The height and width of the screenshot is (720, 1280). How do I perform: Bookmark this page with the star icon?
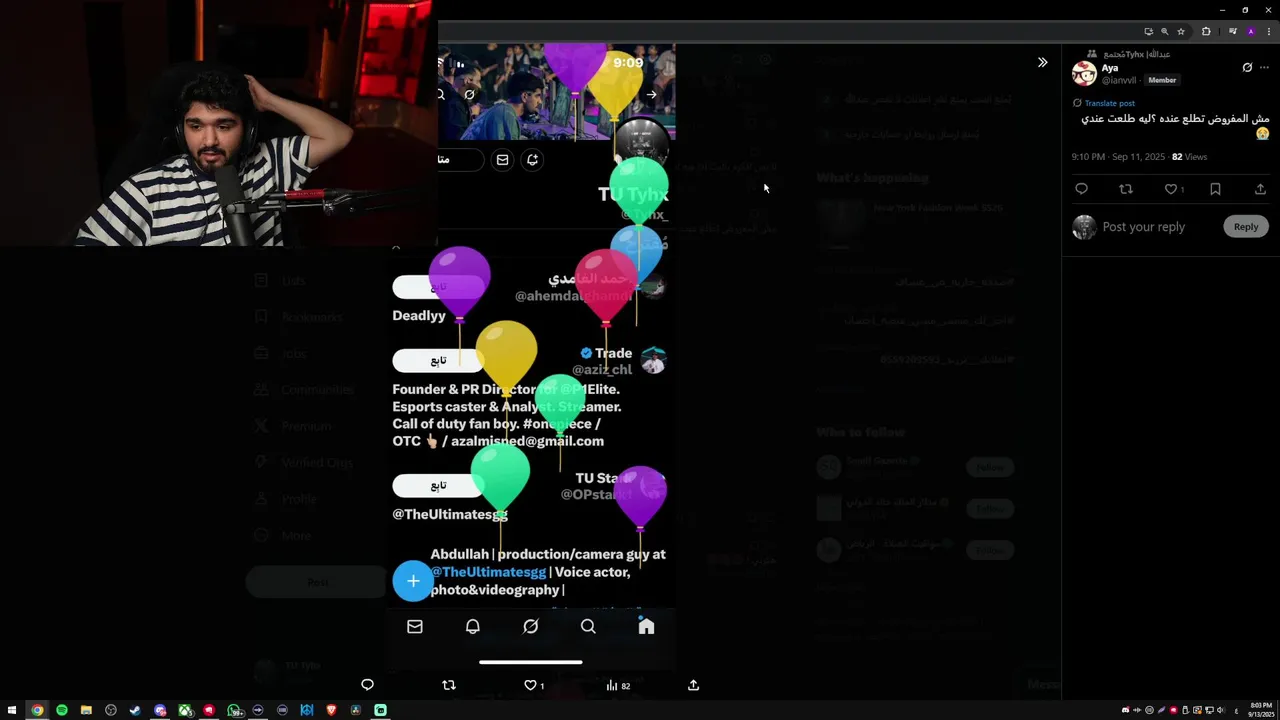[1180, 31]
